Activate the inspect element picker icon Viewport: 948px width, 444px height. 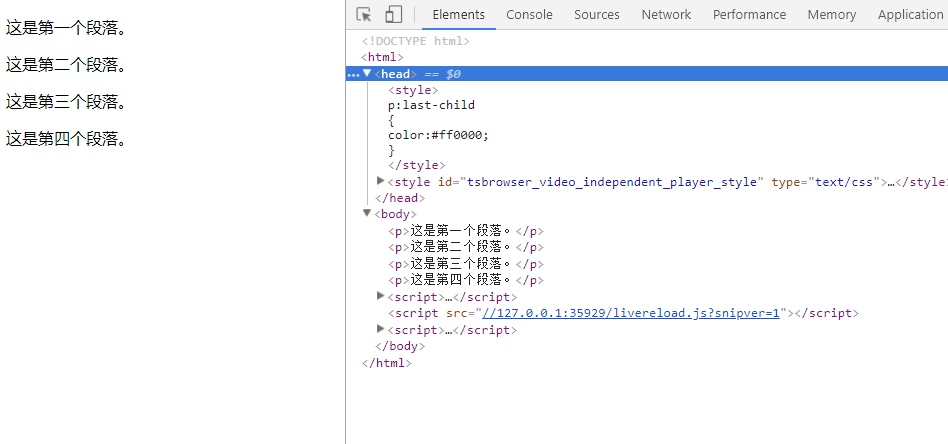point(363,15)
